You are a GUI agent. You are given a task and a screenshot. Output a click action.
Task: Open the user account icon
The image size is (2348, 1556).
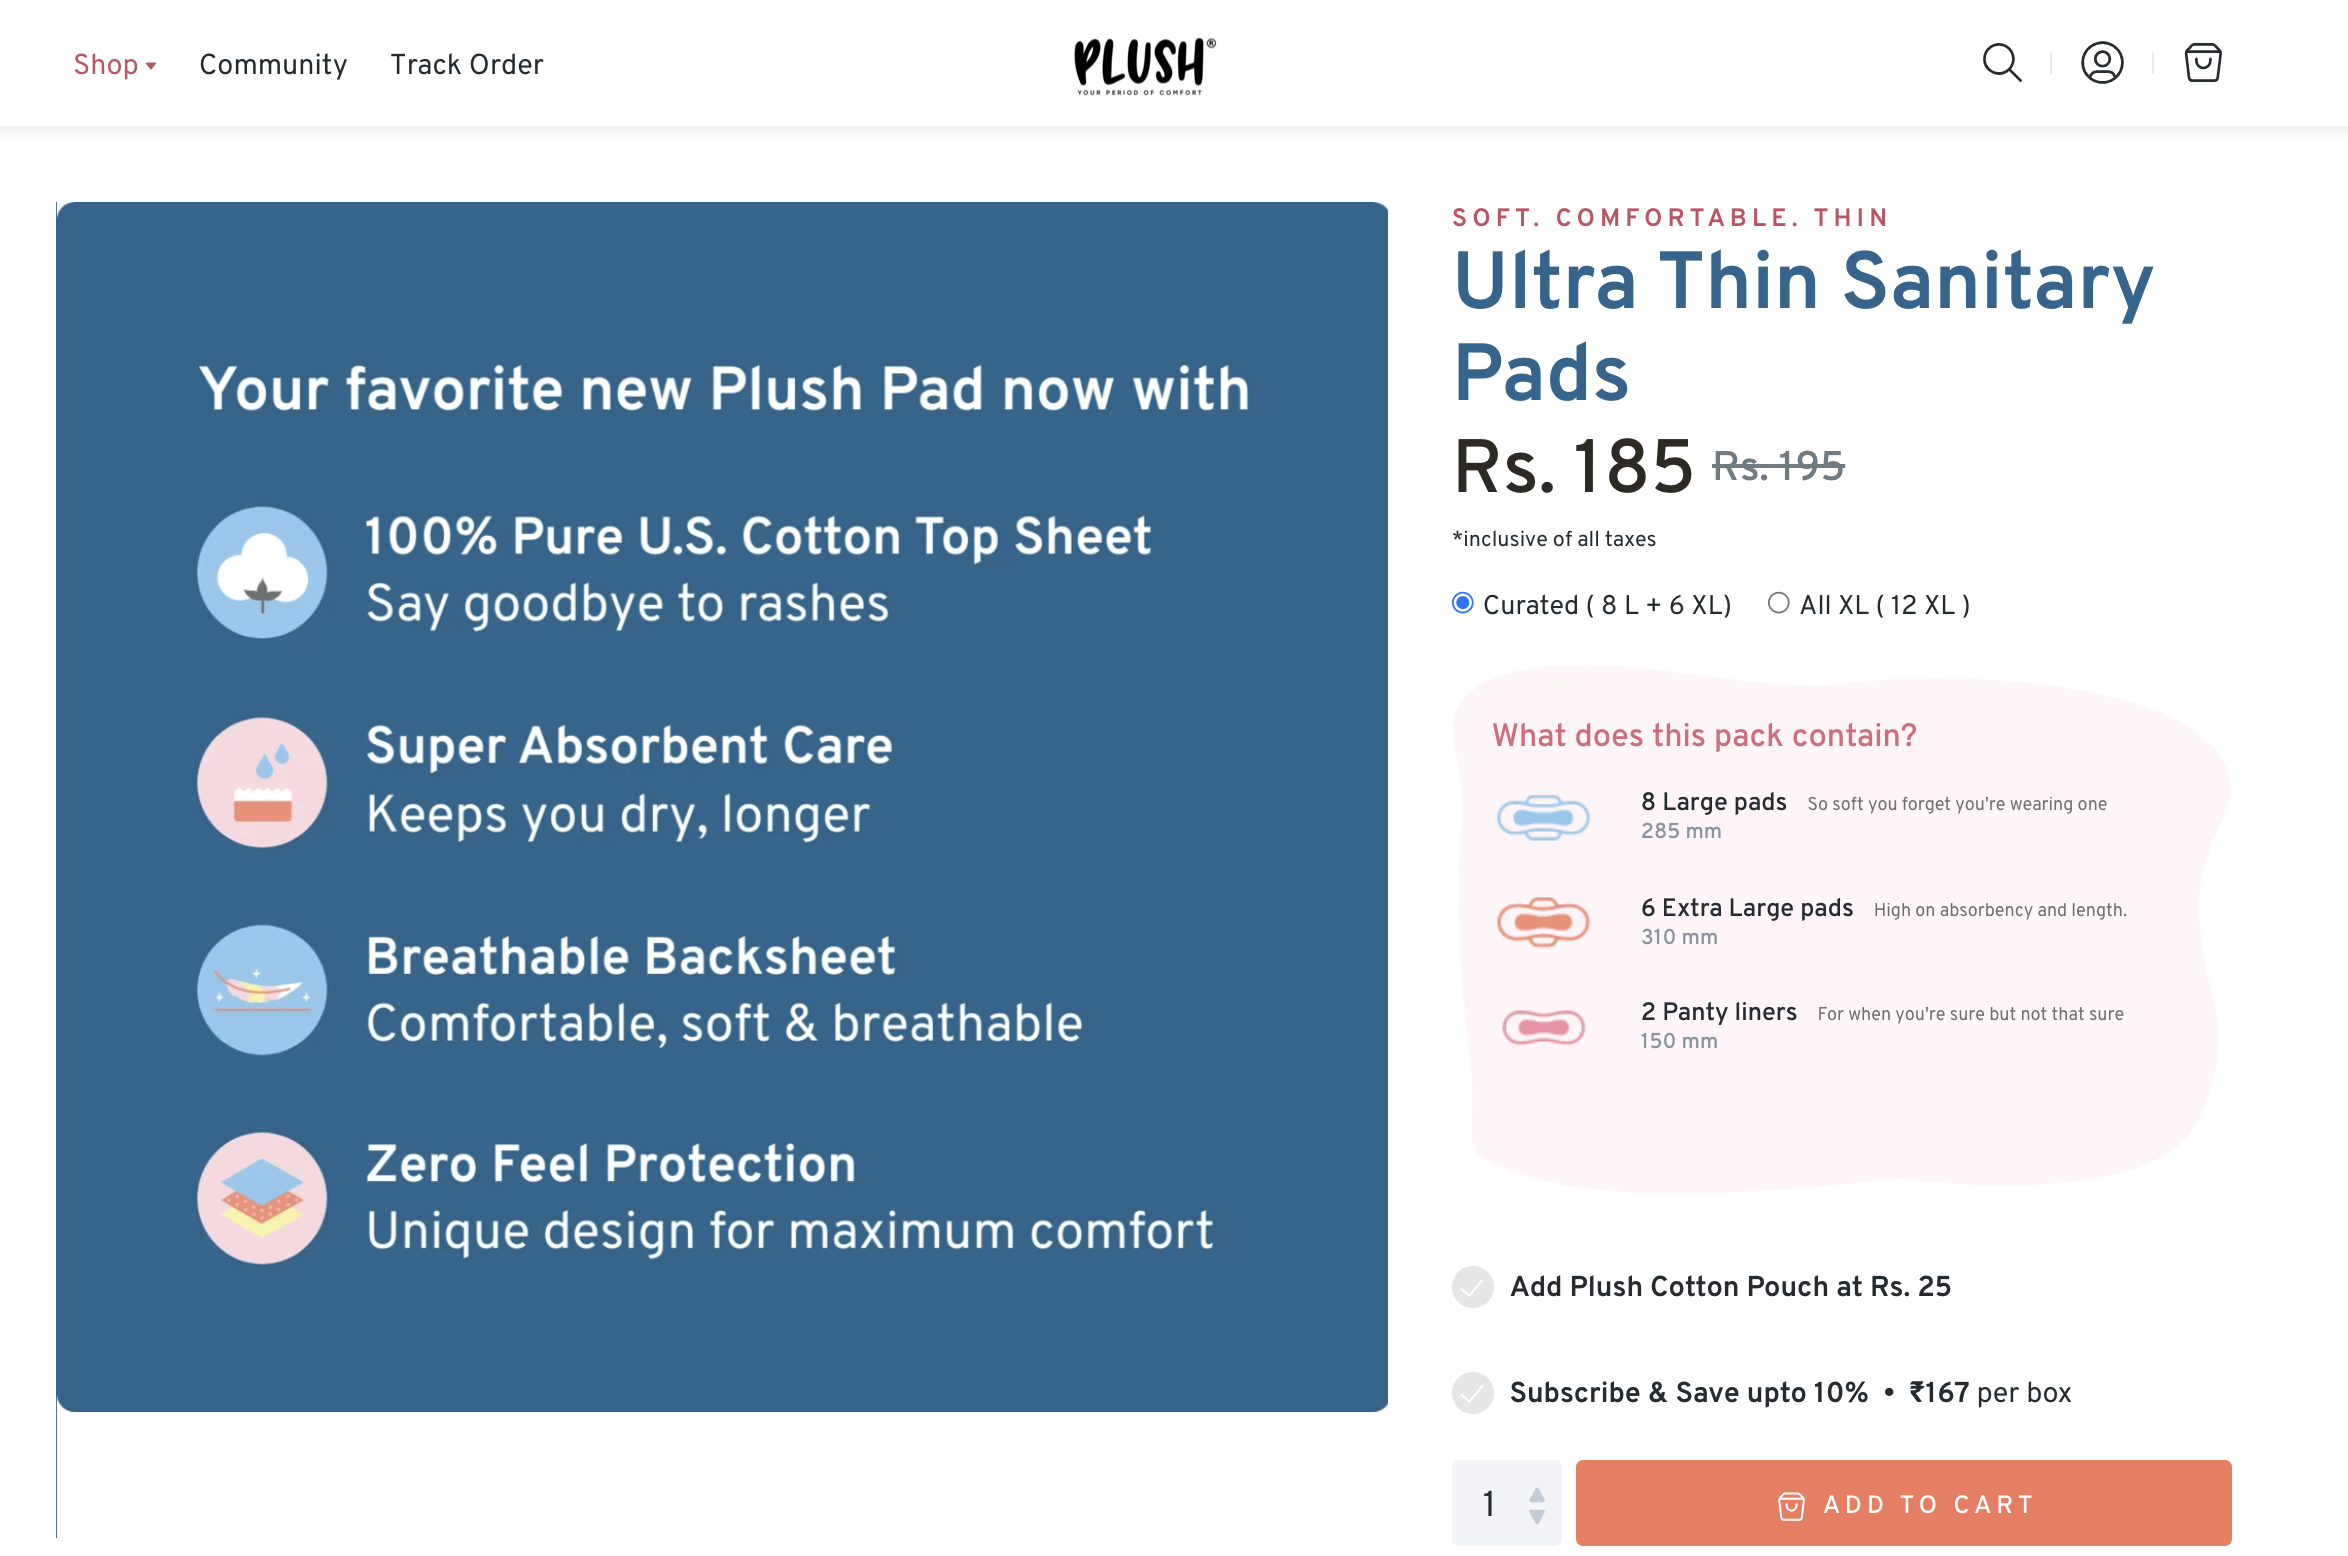[2102, 63]
